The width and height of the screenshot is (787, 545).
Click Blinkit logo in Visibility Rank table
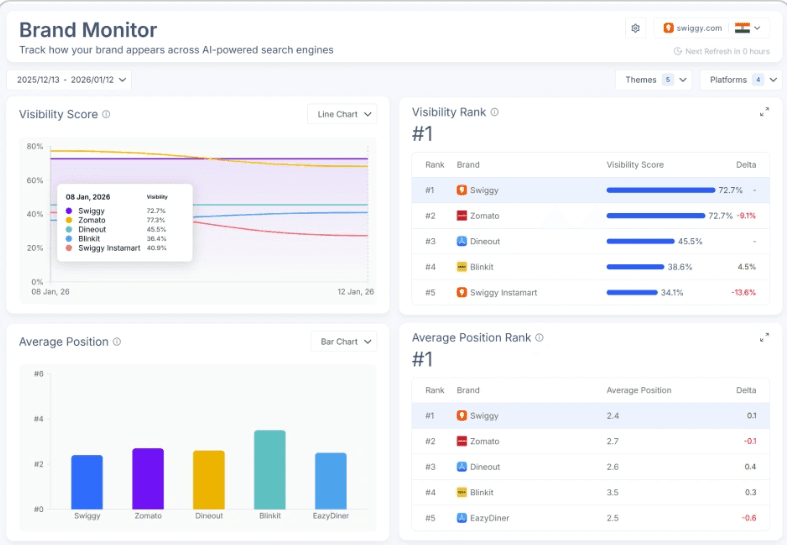[x=462, y=267]
